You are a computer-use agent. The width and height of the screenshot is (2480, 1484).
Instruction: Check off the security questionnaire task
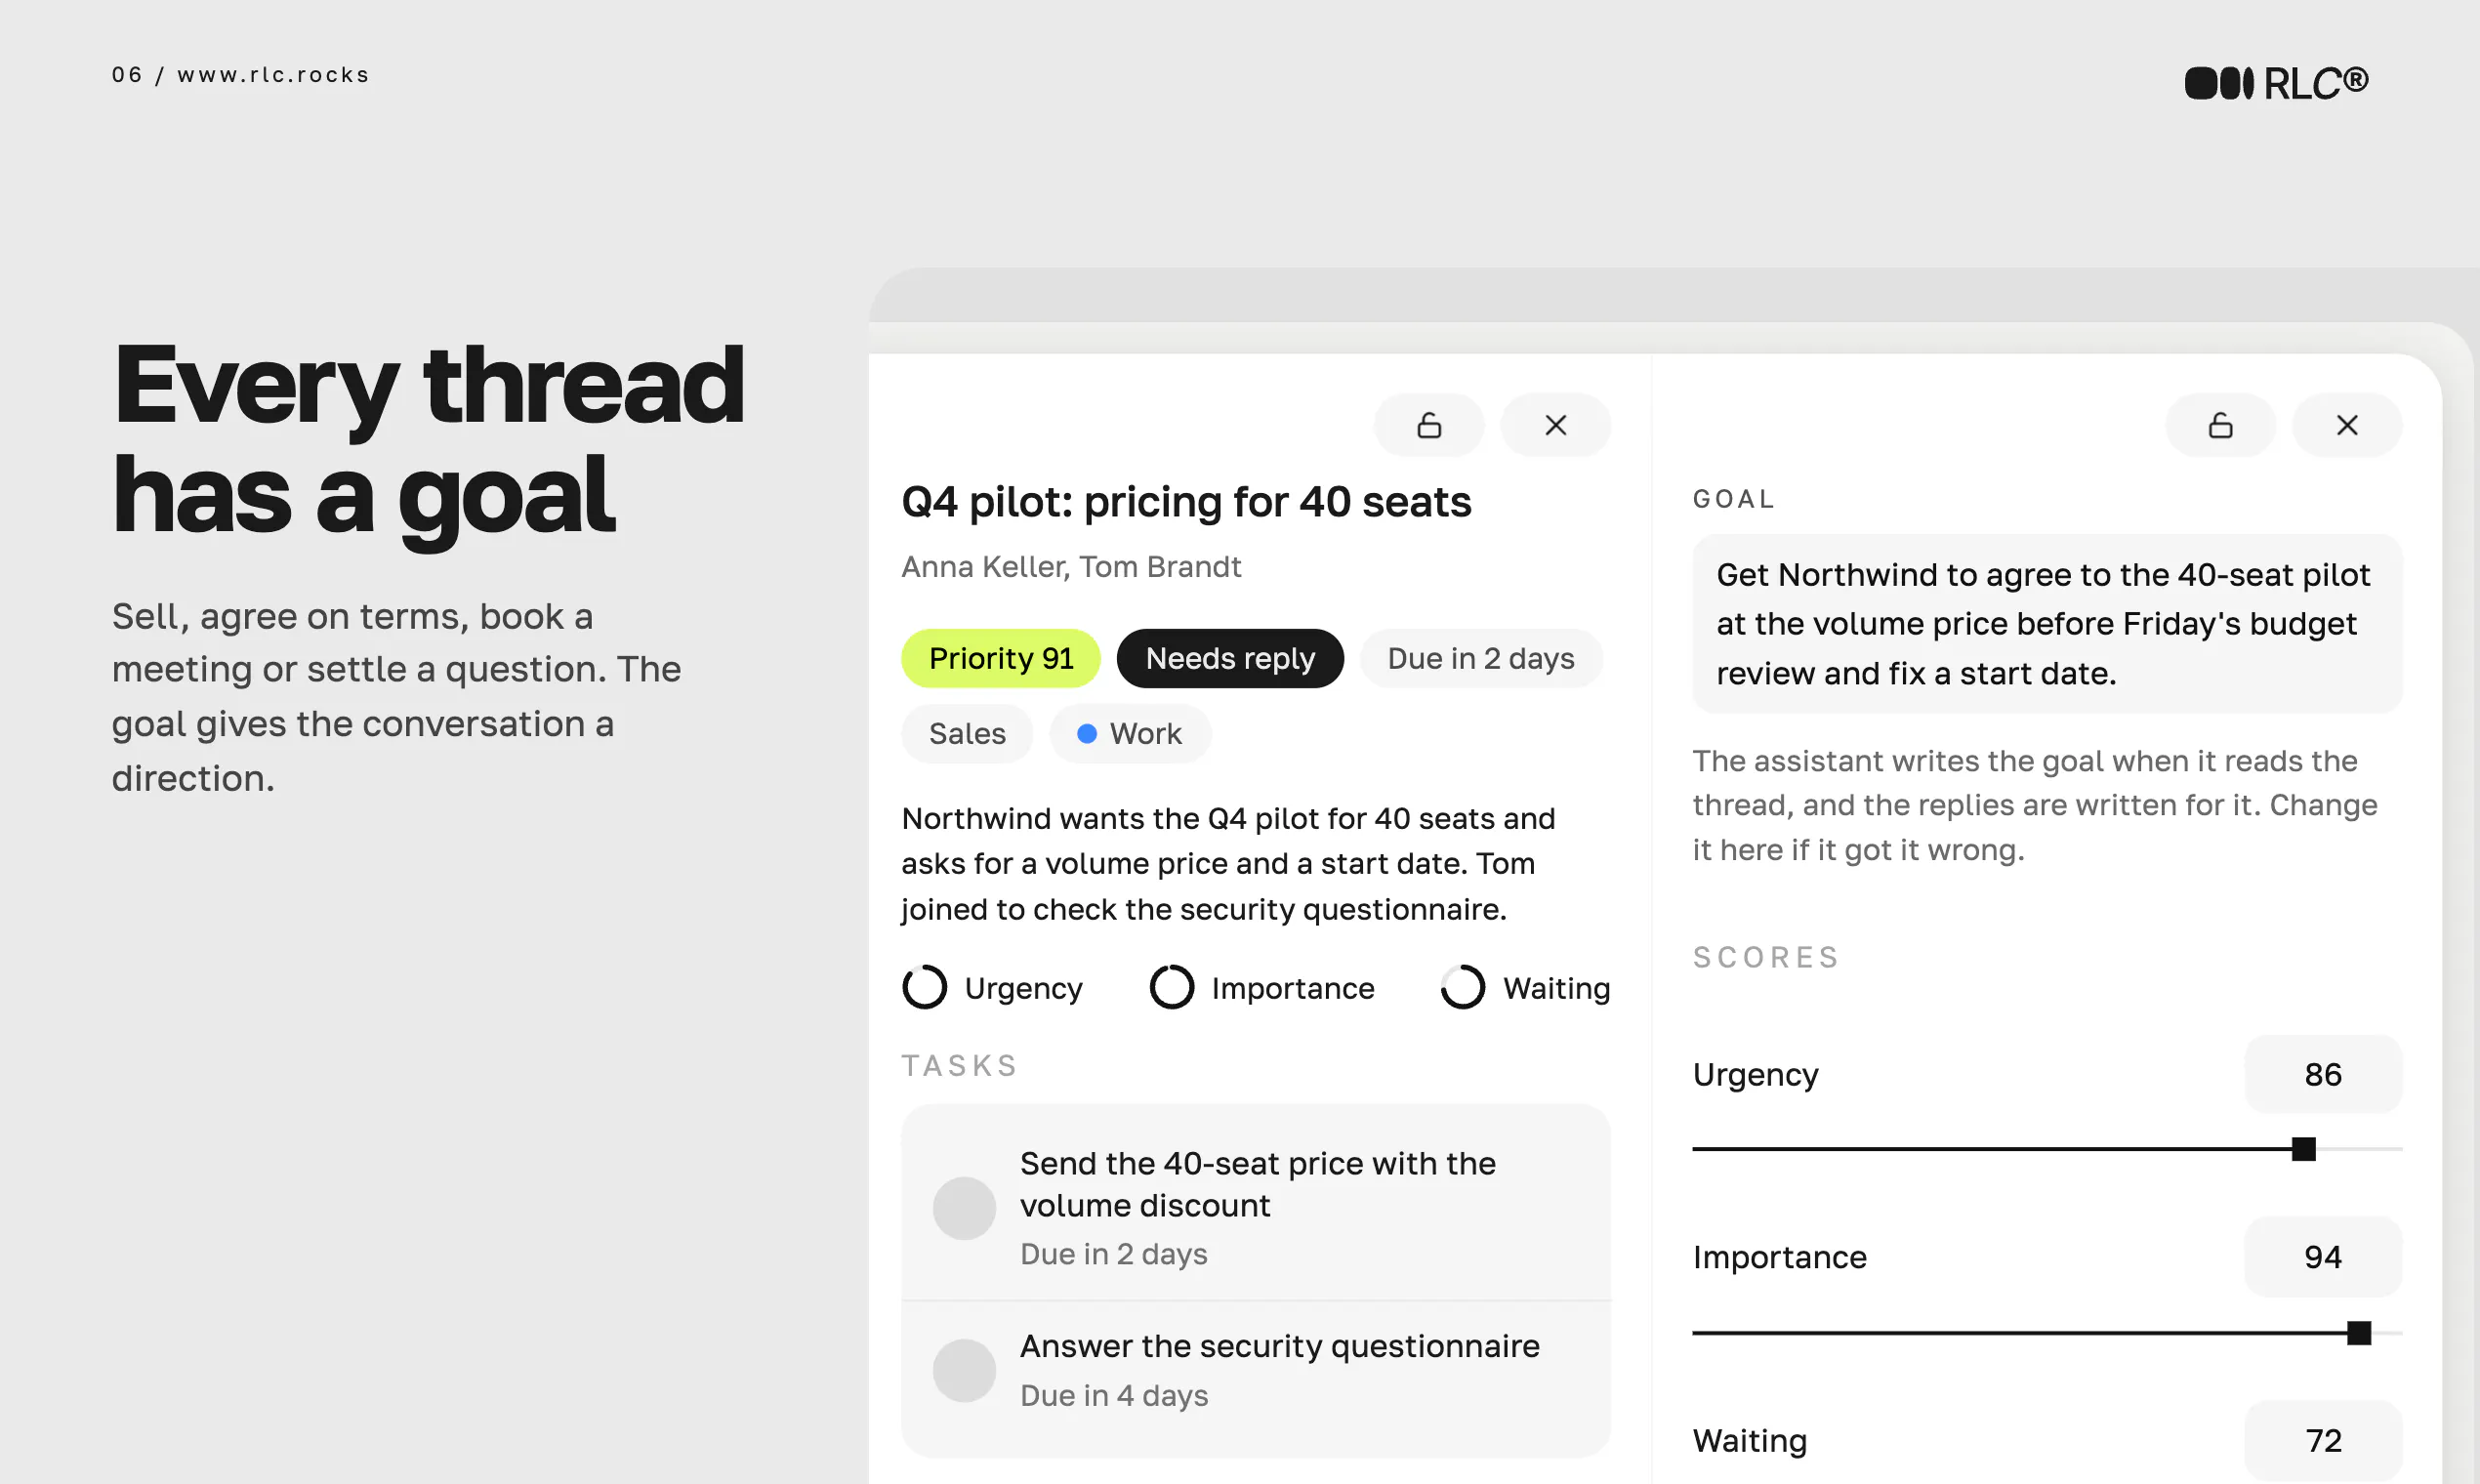[964, 1370]
